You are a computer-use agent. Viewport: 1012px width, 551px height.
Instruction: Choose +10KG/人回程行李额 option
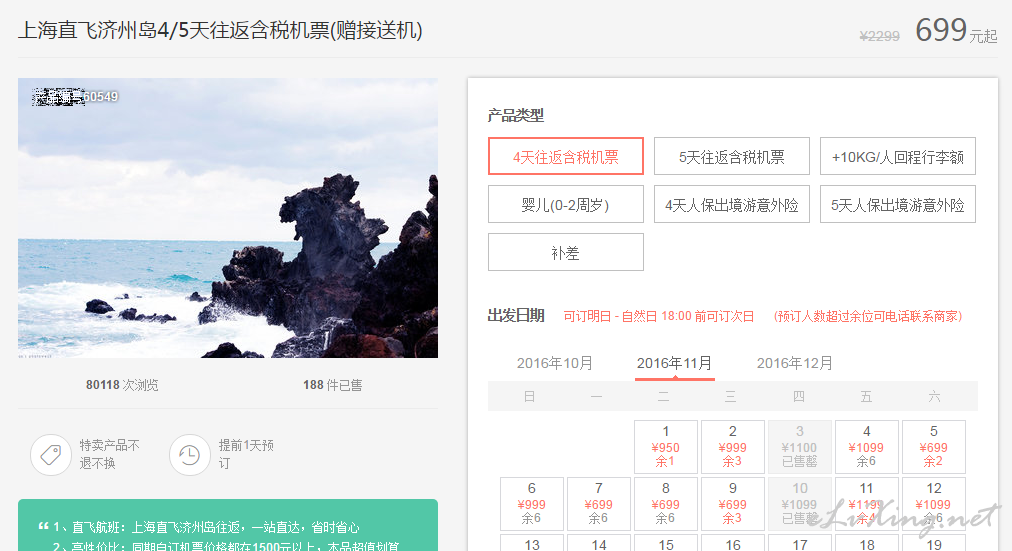click(897, 156)
